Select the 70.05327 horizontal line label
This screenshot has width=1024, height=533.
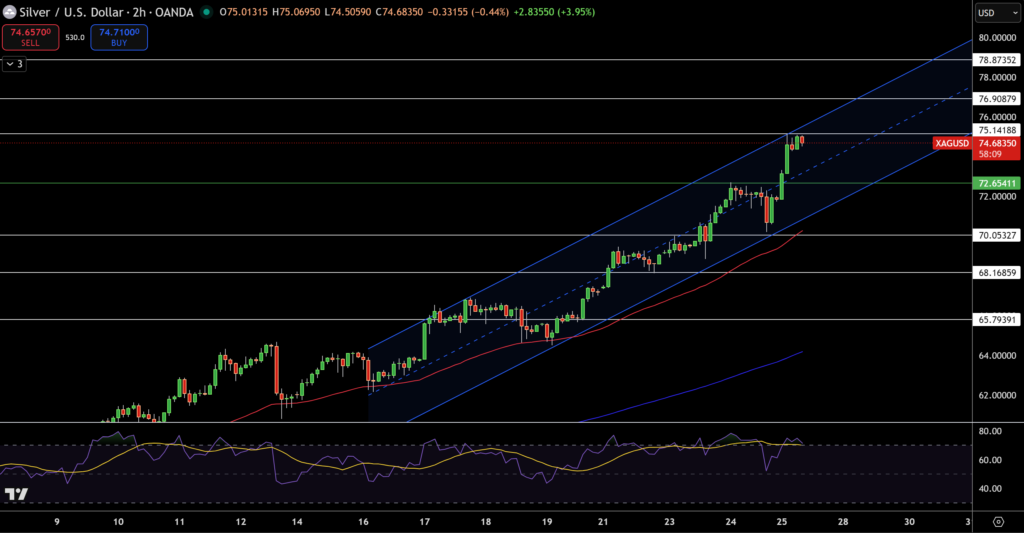[998, 235]
